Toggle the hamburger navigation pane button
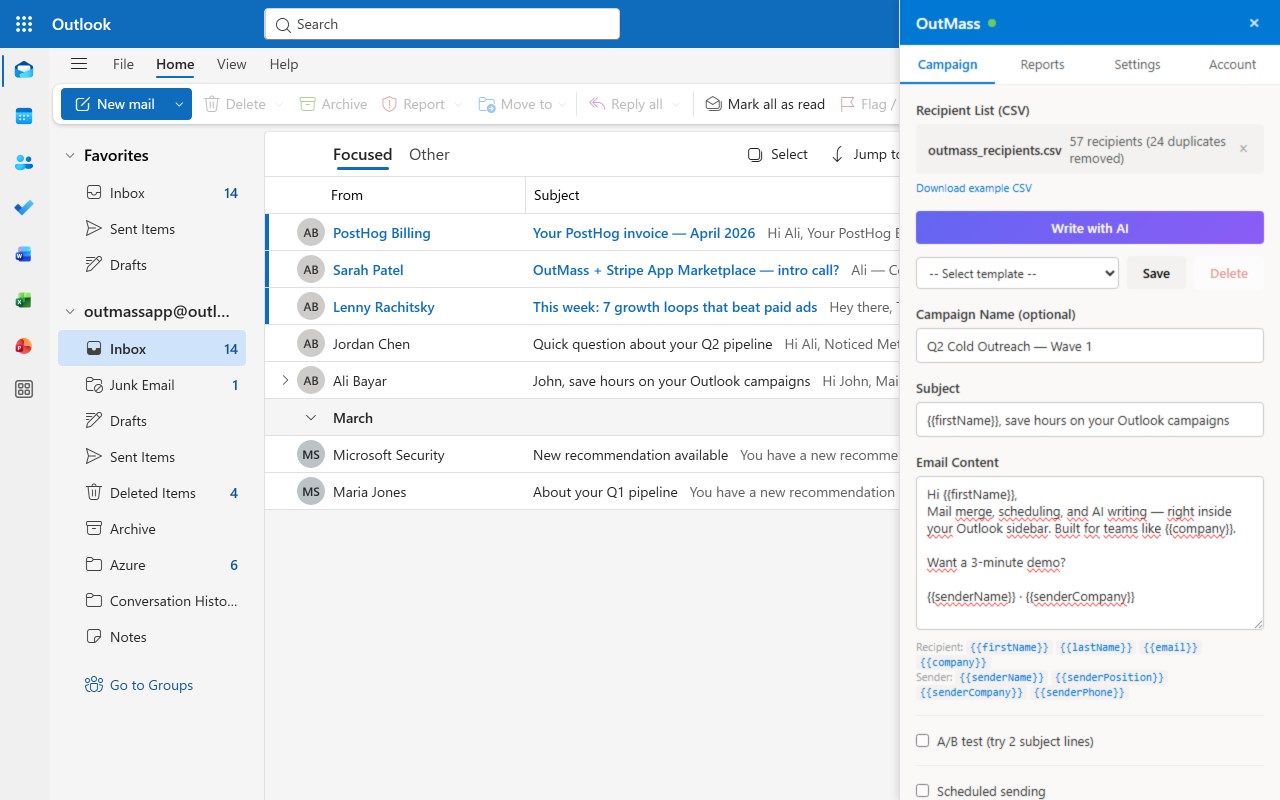 (79, 64)
